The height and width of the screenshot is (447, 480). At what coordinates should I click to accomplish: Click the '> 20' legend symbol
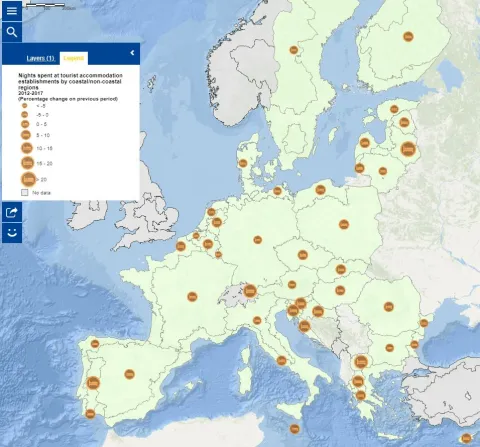click(29, 179)
